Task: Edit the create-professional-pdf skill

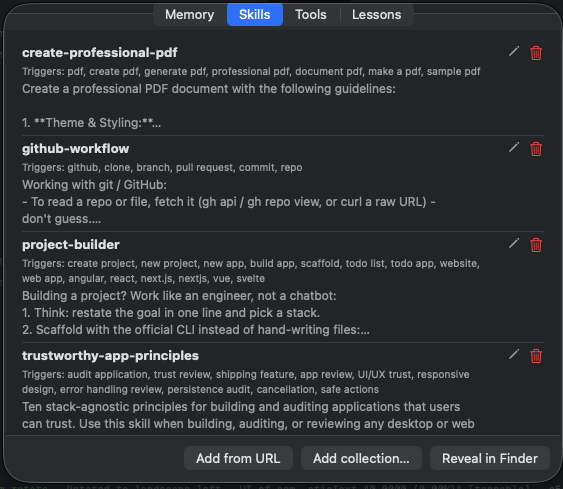Action: tap(514, 52)
